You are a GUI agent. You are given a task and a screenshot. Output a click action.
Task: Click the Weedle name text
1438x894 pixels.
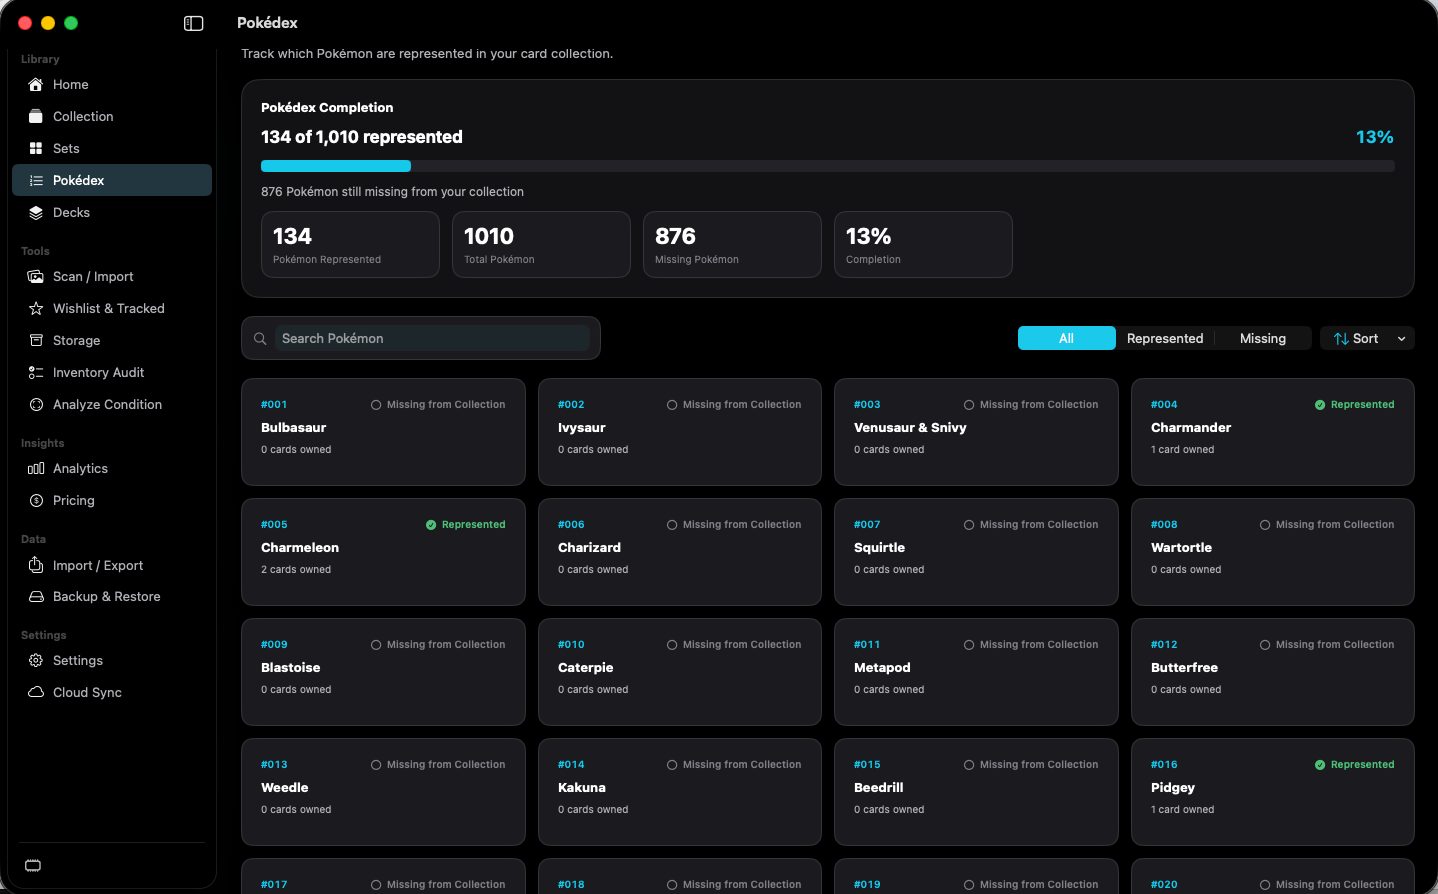(x=285, y=788)
